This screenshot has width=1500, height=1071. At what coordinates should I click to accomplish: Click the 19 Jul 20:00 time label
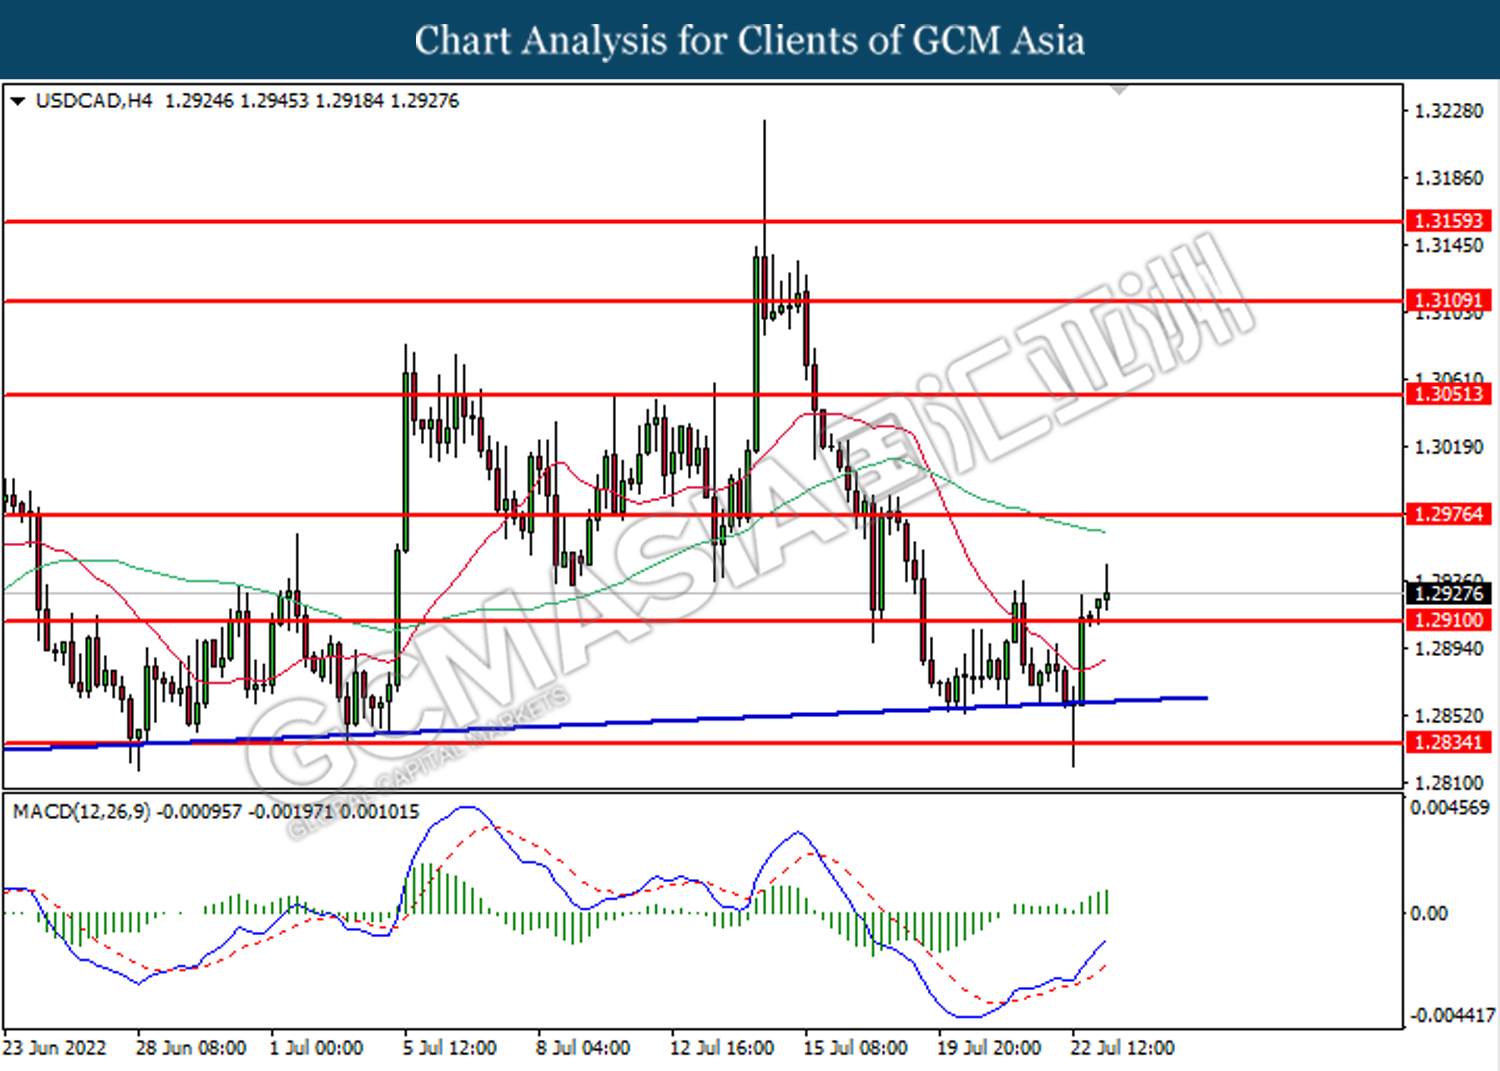click(x=989, y=1048)
